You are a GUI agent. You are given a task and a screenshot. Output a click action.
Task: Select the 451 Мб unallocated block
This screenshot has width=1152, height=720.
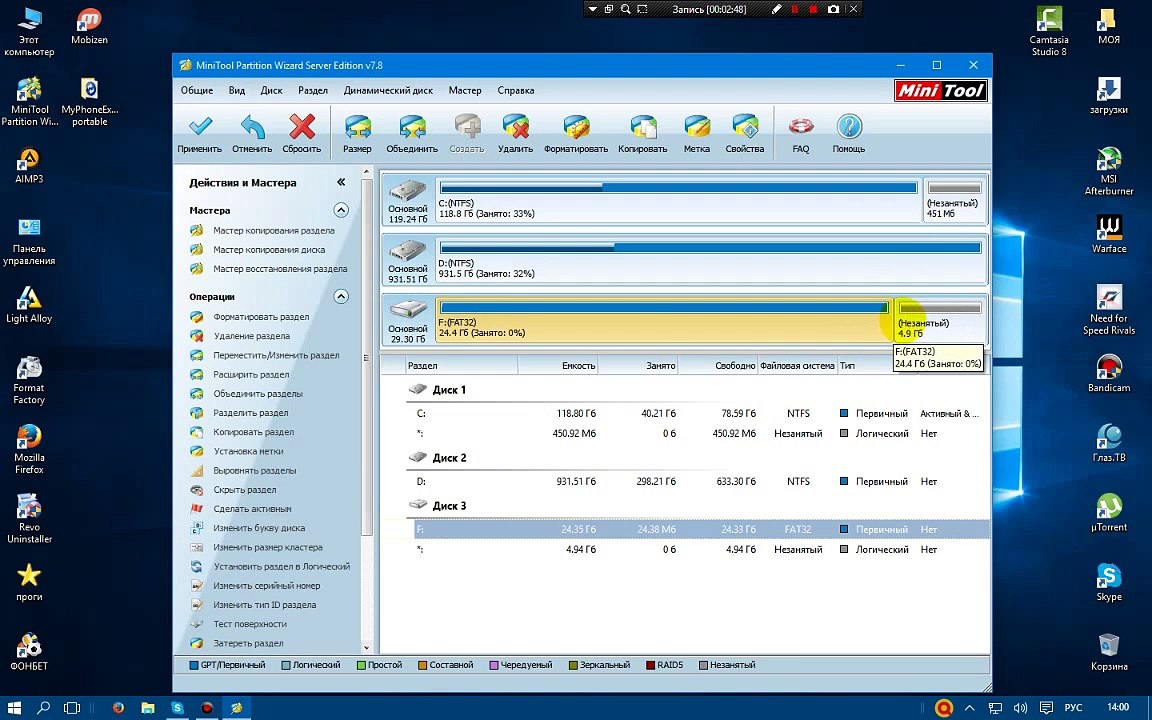coord(954,199)
